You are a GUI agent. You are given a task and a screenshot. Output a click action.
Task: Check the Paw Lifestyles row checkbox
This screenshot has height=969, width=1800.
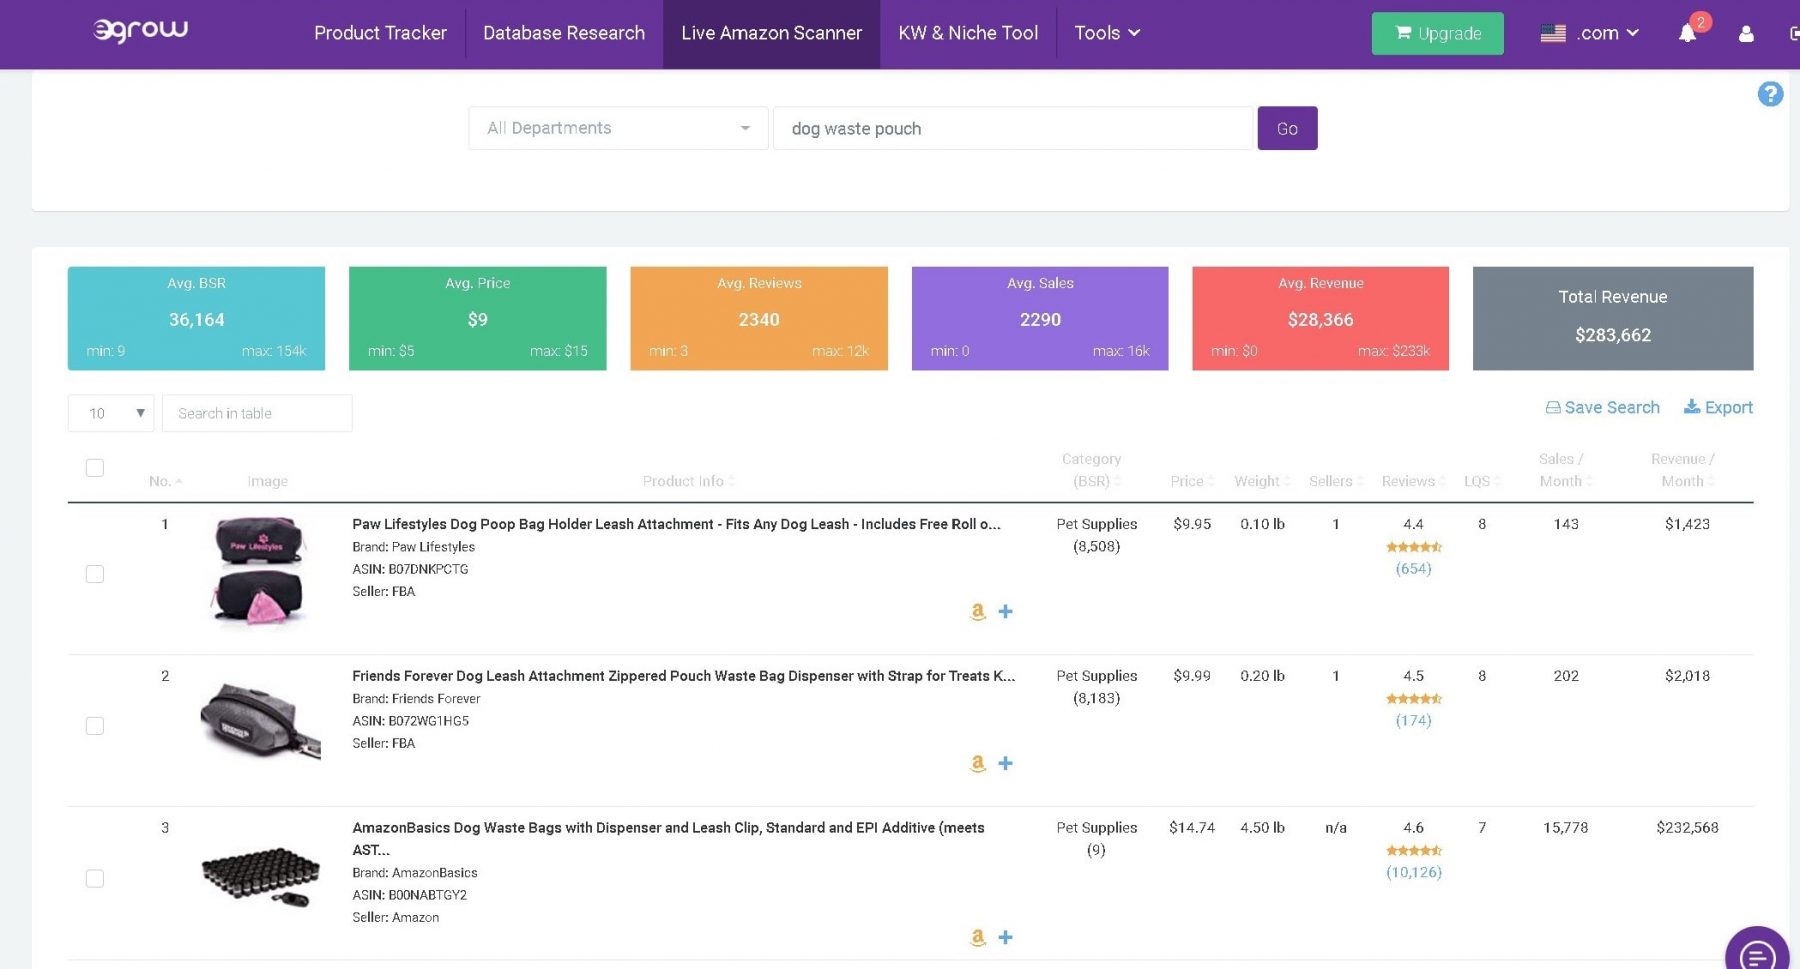pos(95,574)
